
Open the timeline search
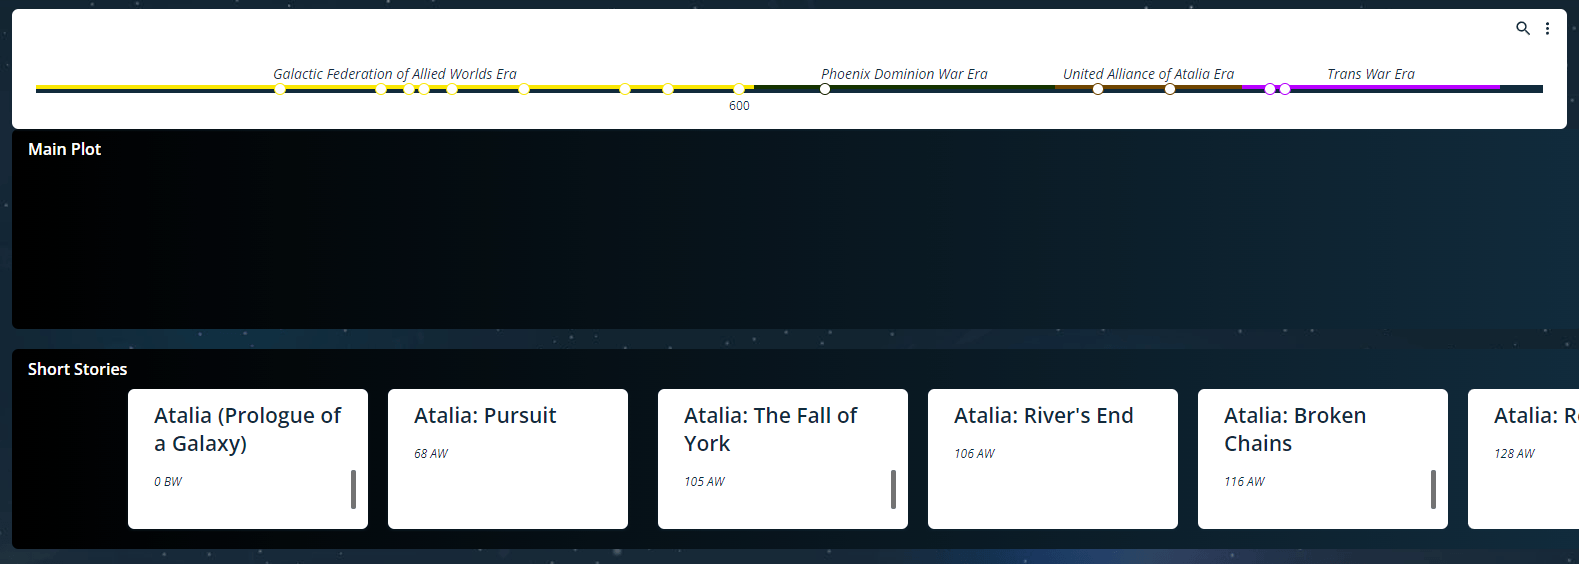[x=1522, y=28]
